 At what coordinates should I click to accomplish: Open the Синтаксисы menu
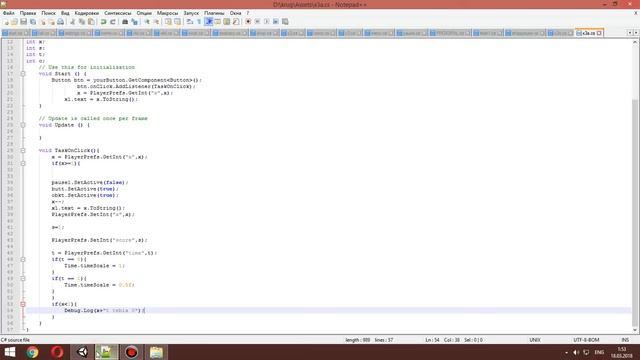click(x=118, y=13)
